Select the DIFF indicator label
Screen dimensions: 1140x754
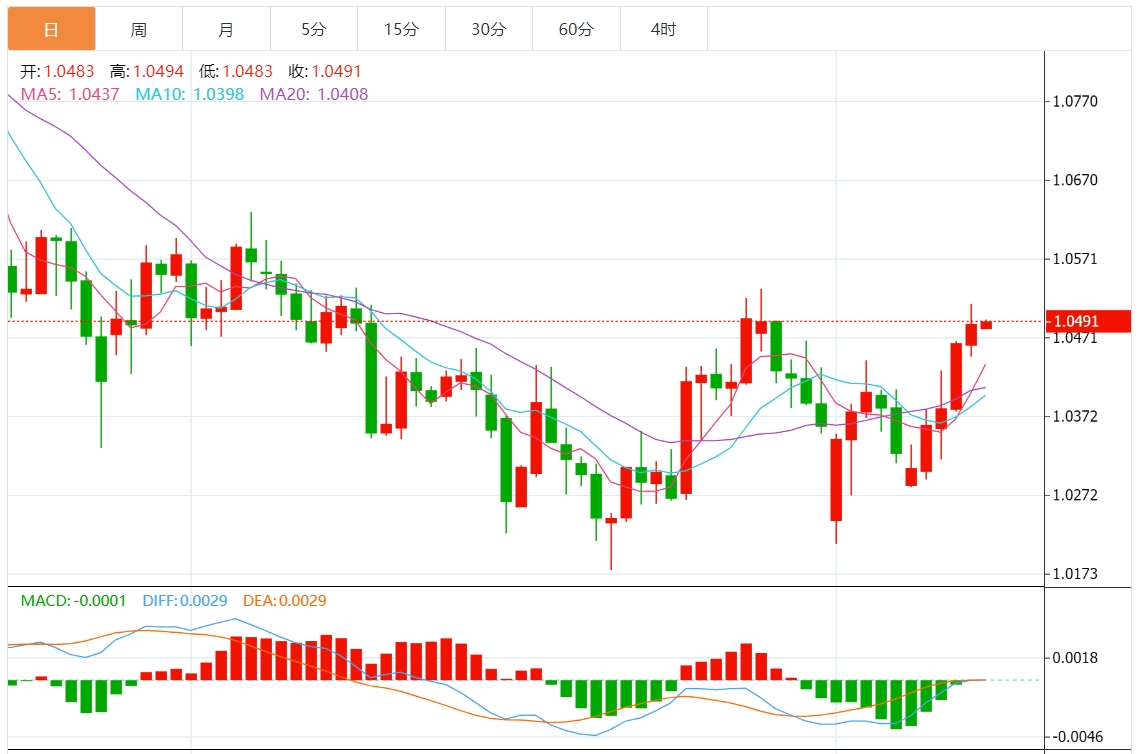[x=184, y=601]
